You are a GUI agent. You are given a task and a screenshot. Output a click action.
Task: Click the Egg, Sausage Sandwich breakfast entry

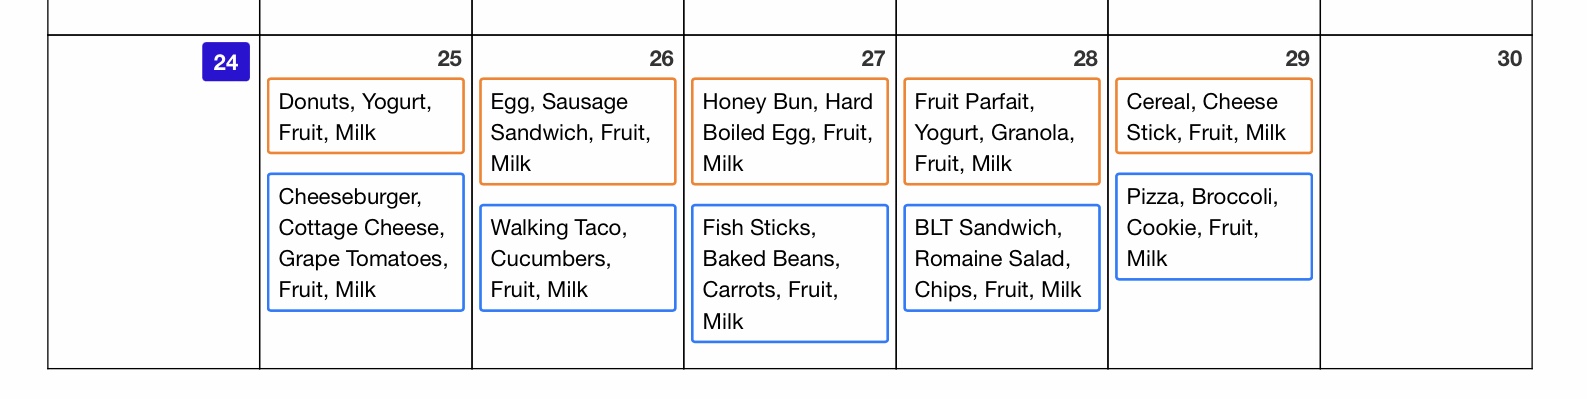coord(578,132)
